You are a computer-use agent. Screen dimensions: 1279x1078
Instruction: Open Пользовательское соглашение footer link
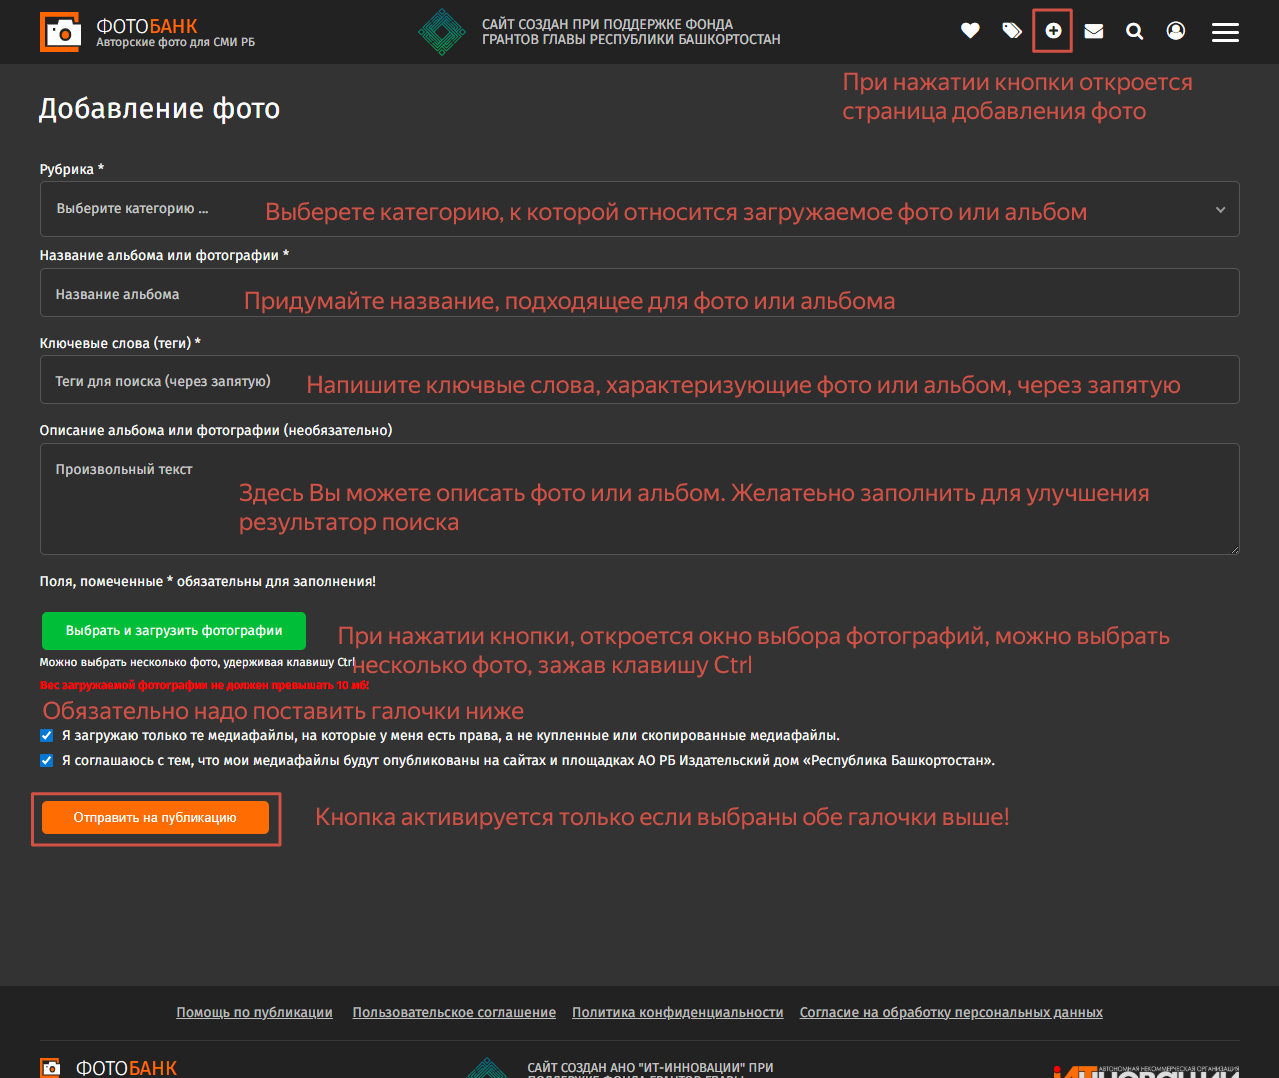click(454, 1012)
